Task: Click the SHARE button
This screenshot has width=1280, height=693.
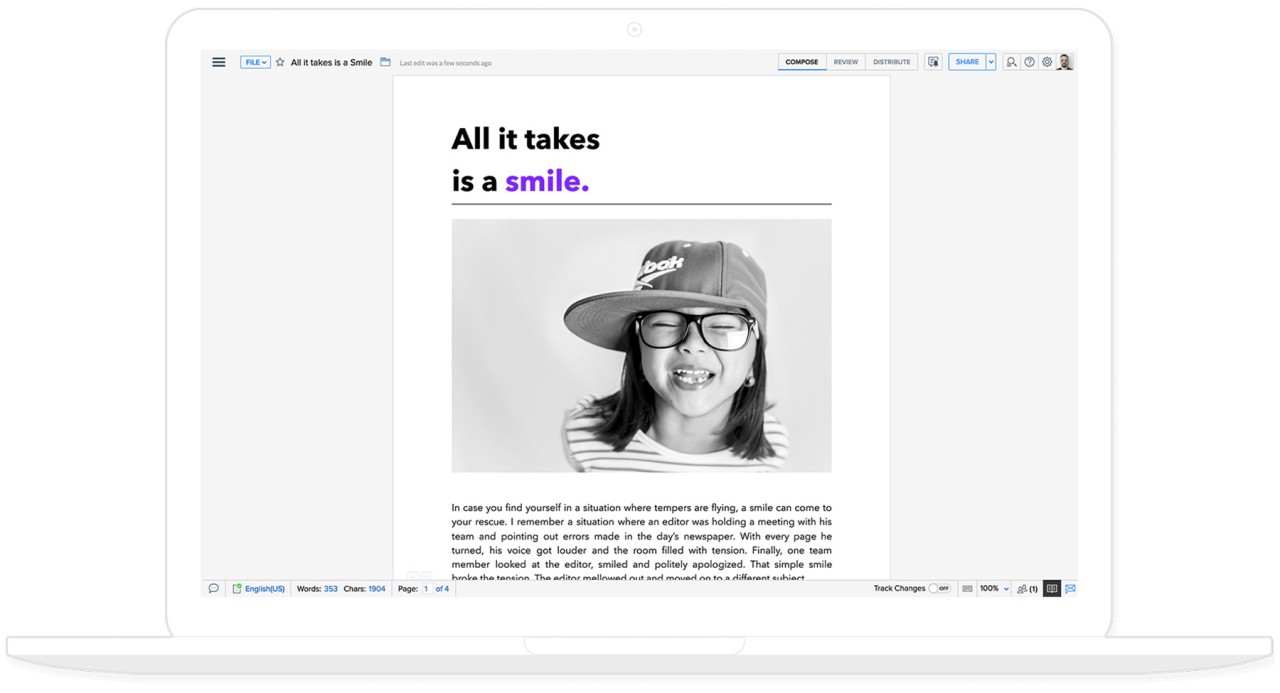Action: 967,62
